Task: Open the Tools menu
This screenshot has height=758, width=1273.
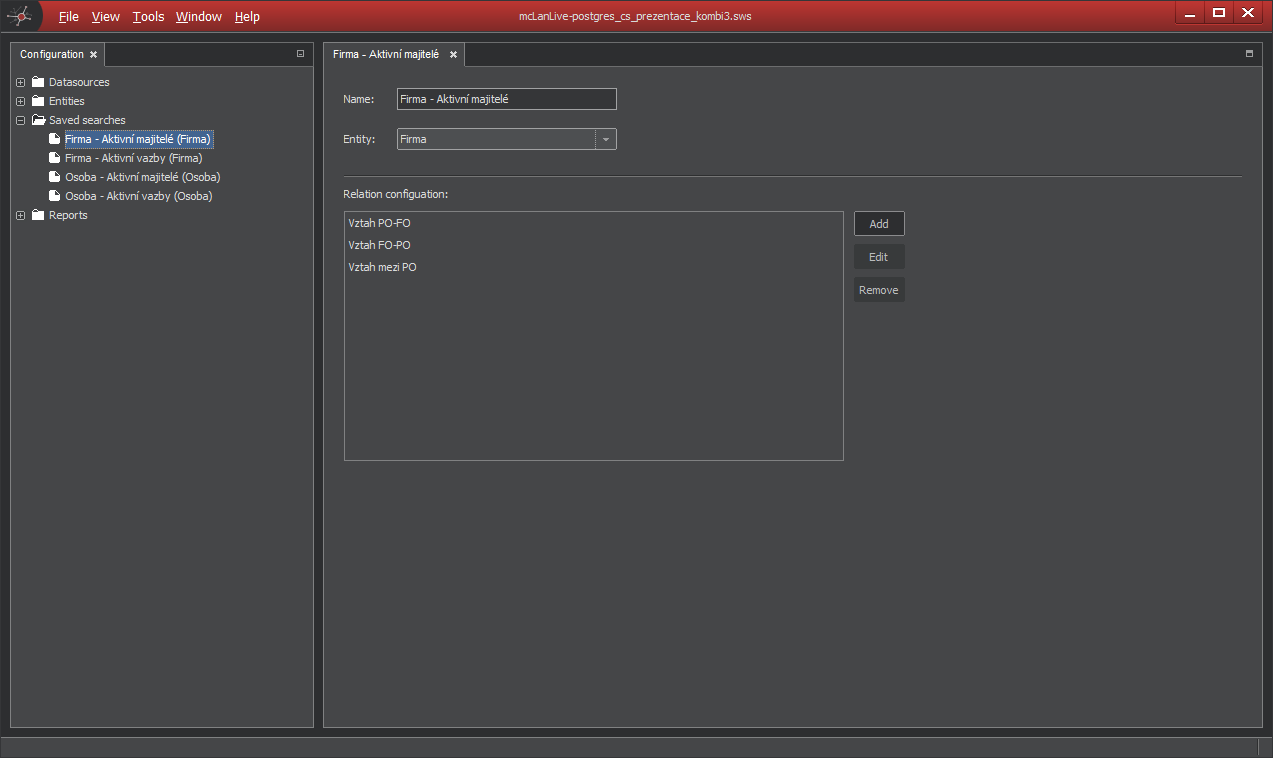Action: coord(148,17)
